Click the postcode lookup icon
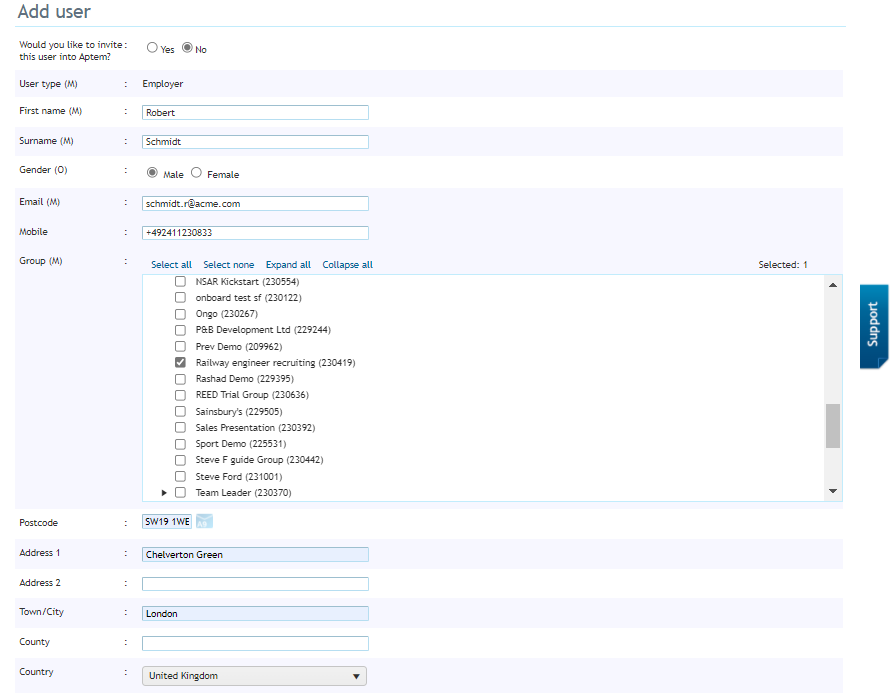This screenshot has height=698, width=892. (204, 521)
